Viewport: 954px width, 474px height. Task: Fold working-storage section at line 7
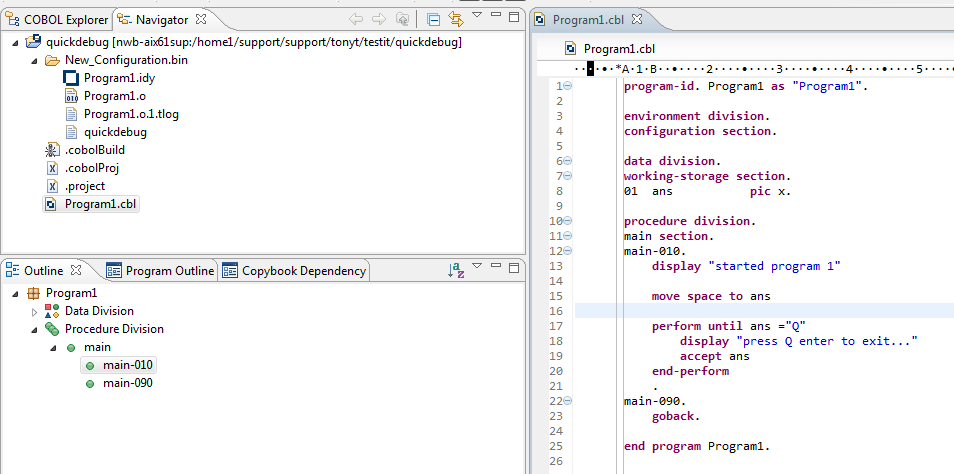click(x=567, y=176)
